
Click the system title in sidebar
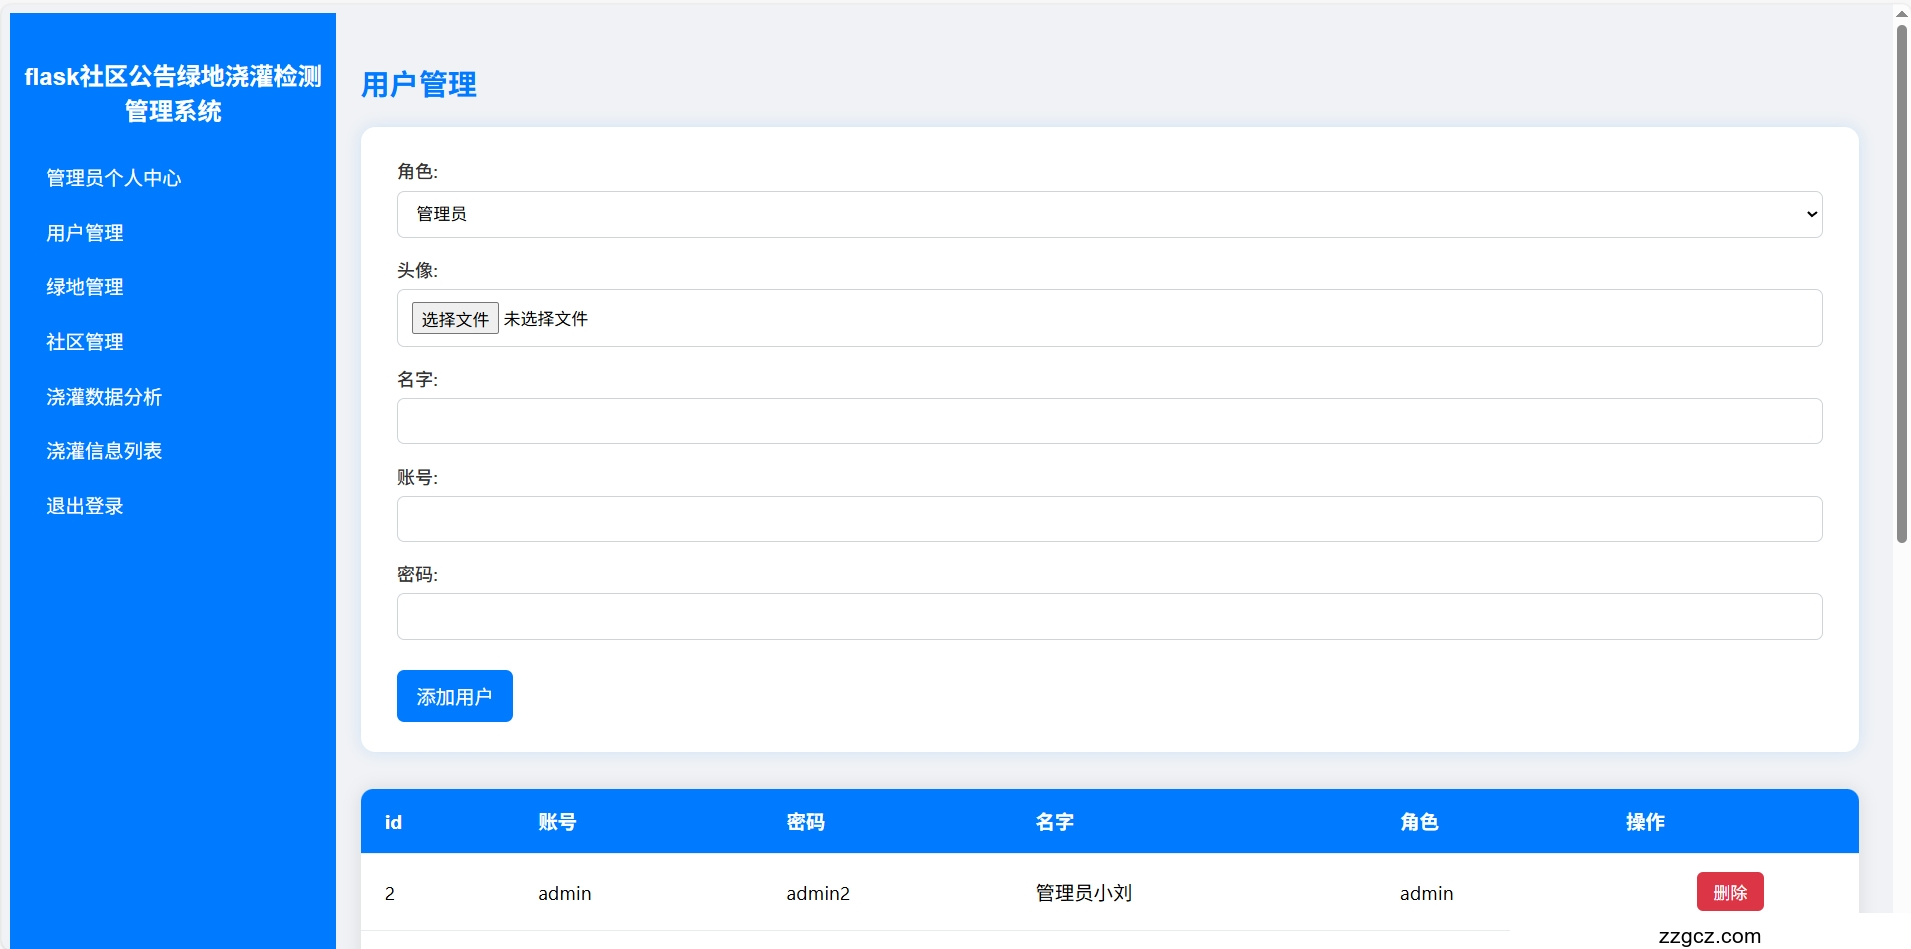pyautogui.click(x=173, y=93)
